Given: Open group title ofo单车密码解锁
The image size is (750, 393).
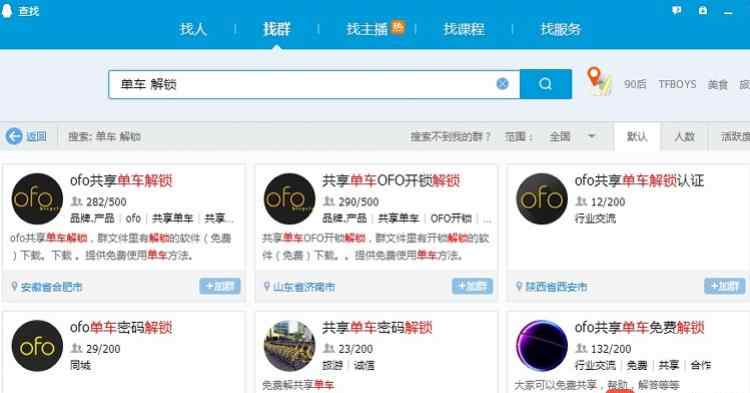Looking at the screenshot, I should [x=121, y=328].
